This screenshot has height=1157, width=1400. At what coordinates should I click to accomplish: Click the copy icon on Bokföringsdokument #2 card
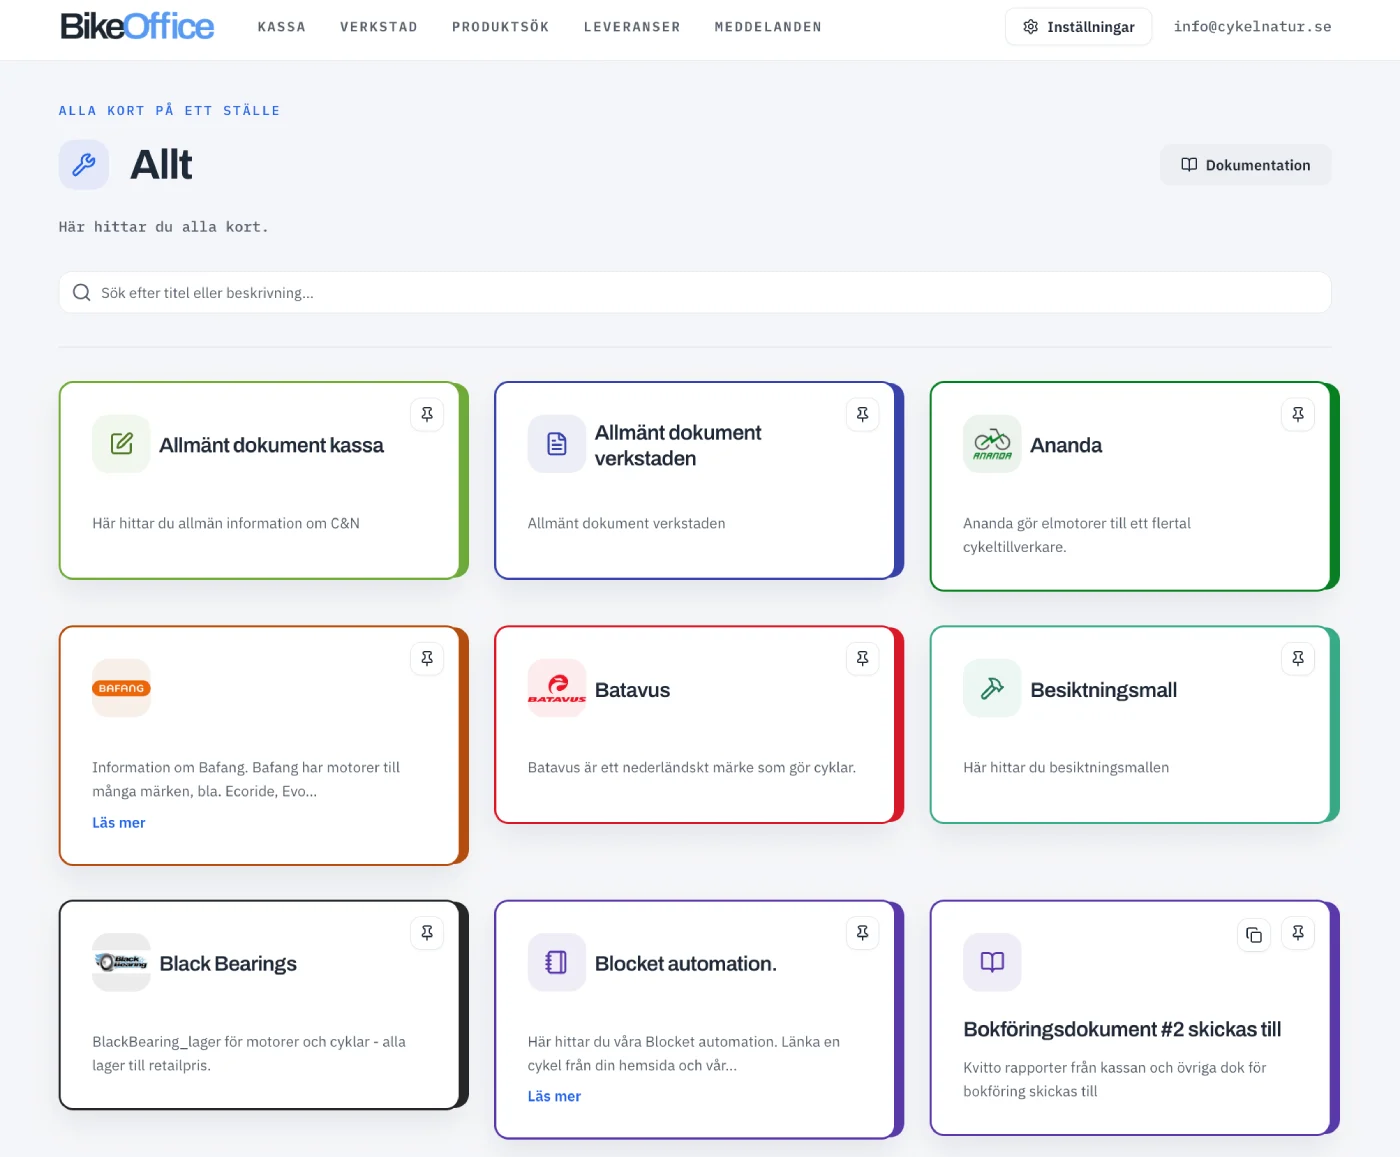pos(1254,935)
